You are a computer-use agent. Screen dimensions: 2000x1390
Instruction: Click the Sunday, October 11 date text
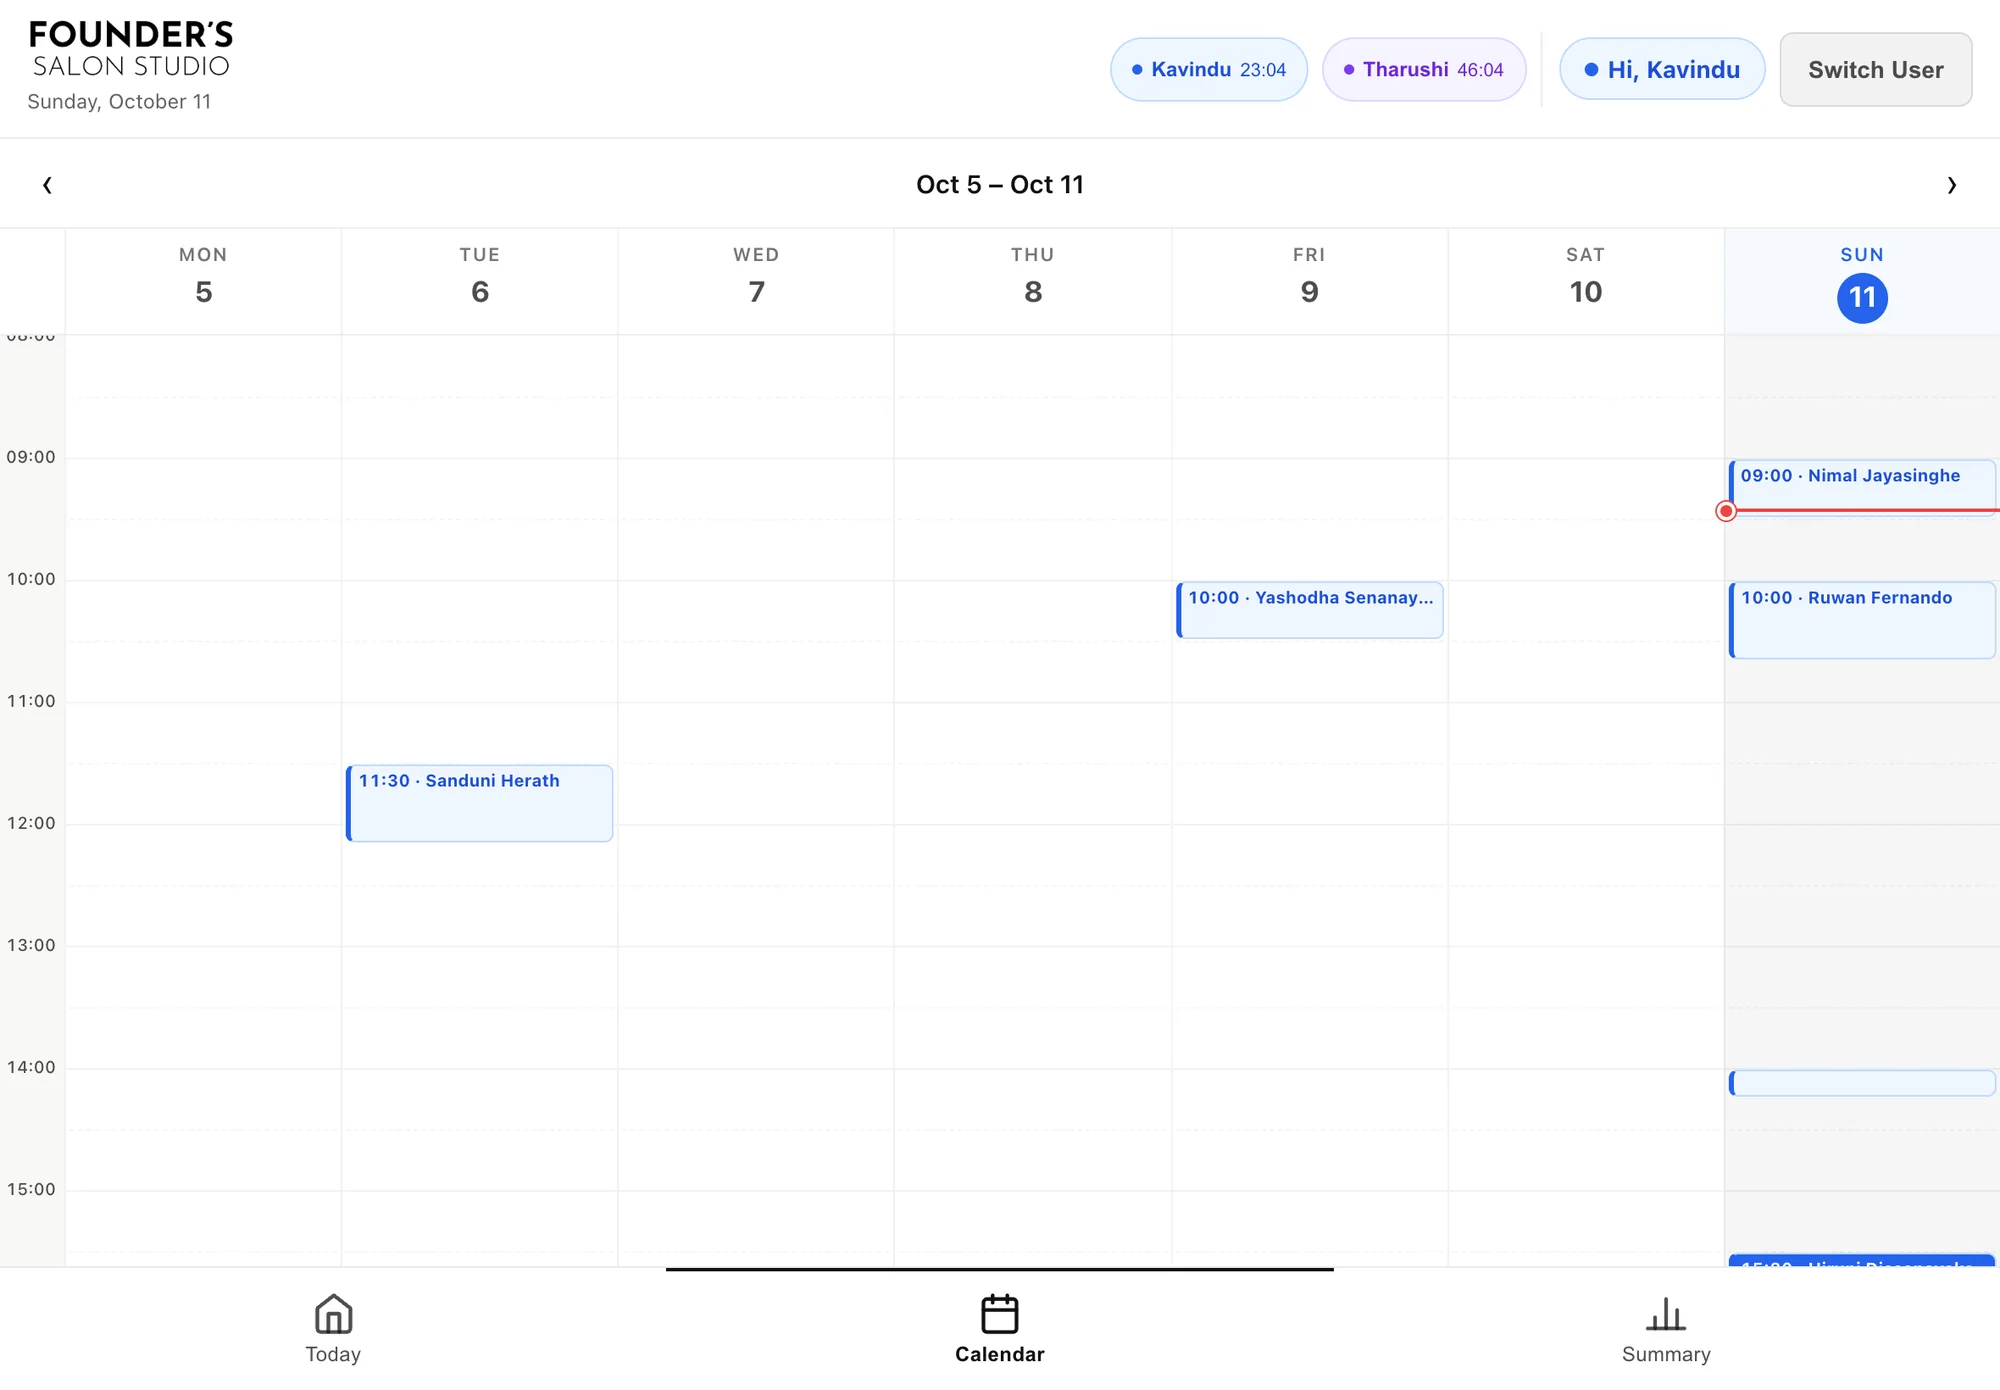(x=119, y=102)
